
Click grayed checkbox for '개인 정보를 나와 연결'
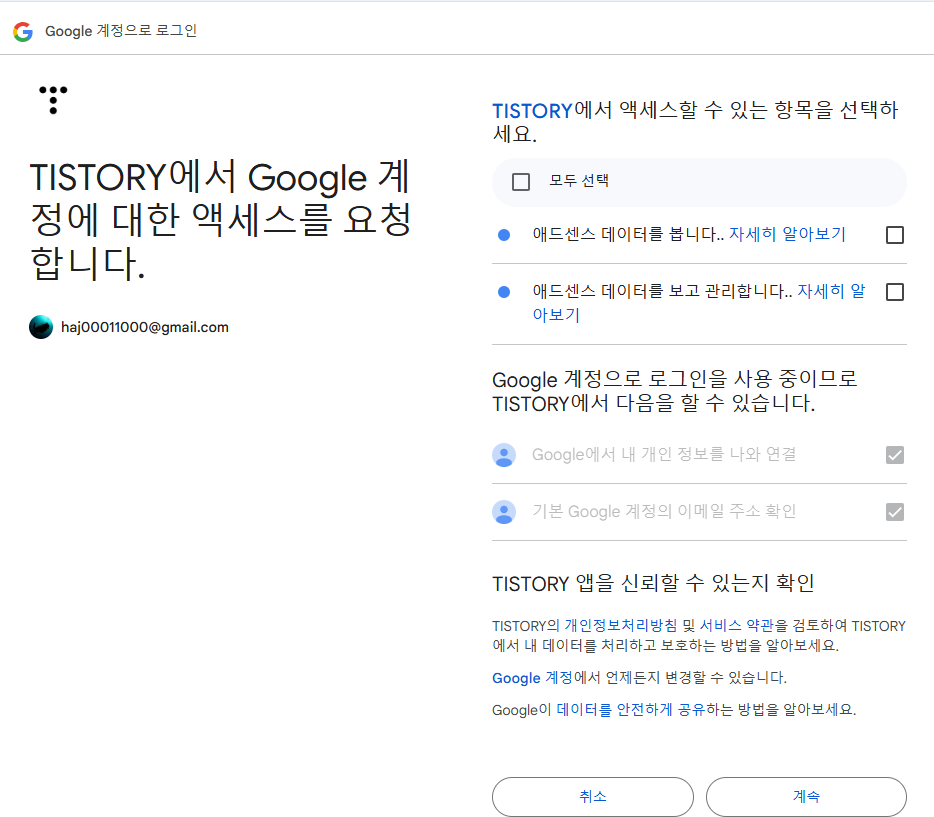[x=895, y=455]
